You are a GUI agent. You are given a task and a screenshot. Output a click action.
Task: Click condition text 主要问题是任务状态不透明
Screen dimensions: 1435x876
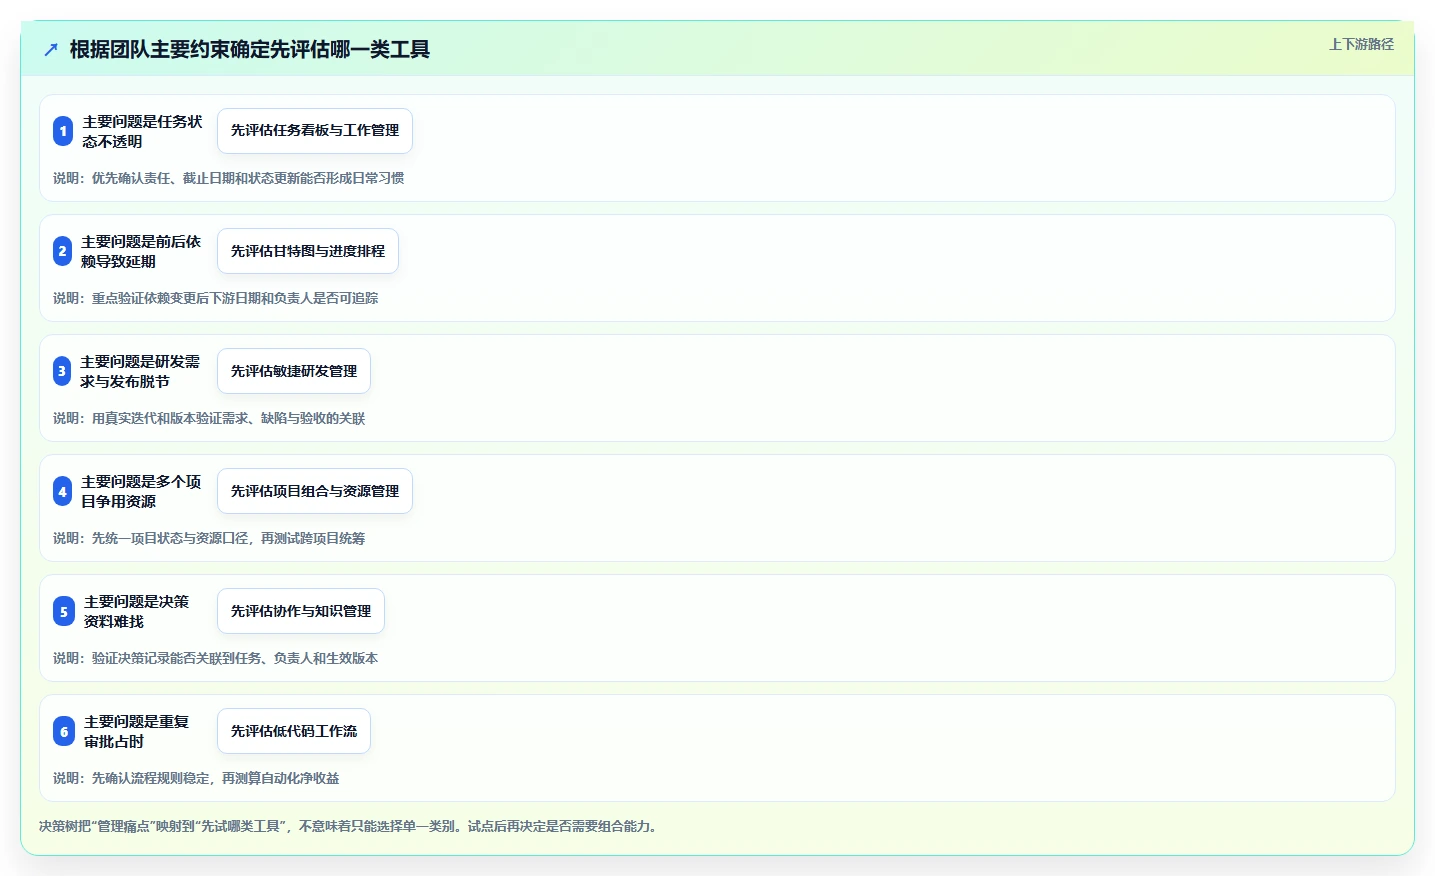point(142,131)
